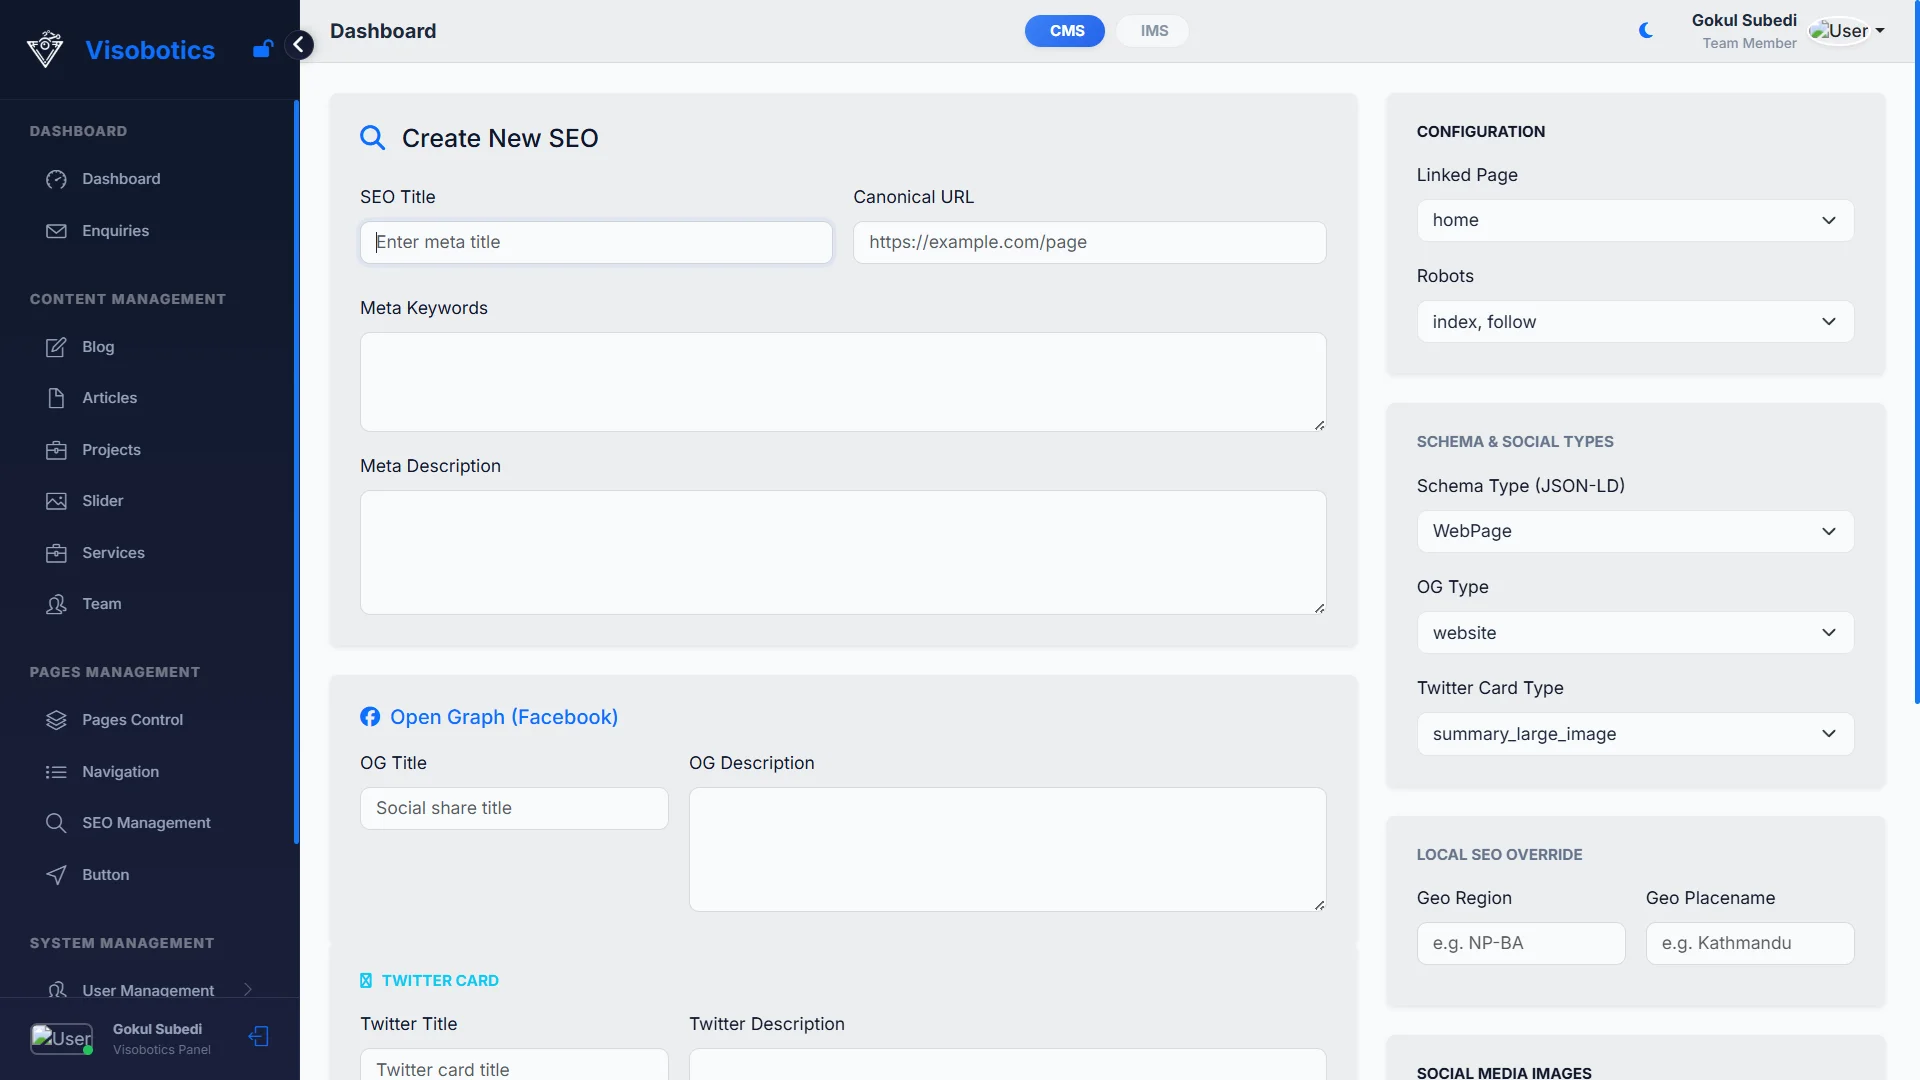Open the Team page in the sidebar
Image resolution: width=1920 pixels, height=1080 pixels.
point(101,604)
